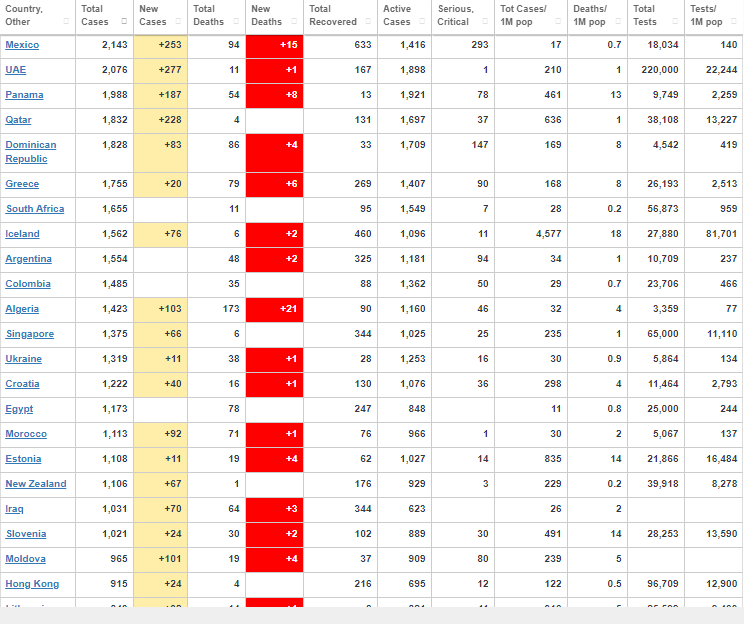Image resolution: width=744 pixels, height=624 pixels.
Task: Open the Moldova country link
Action: point(26,559)
